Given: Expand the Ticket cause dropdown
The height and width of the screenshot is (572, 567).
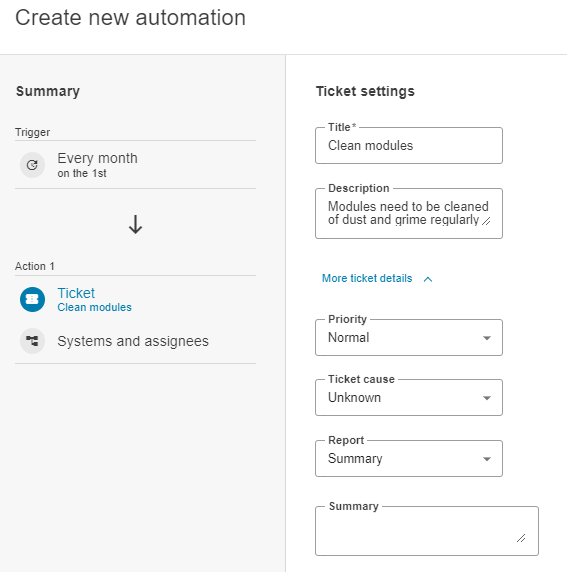Looking at the screenshot, I should 409,398.
